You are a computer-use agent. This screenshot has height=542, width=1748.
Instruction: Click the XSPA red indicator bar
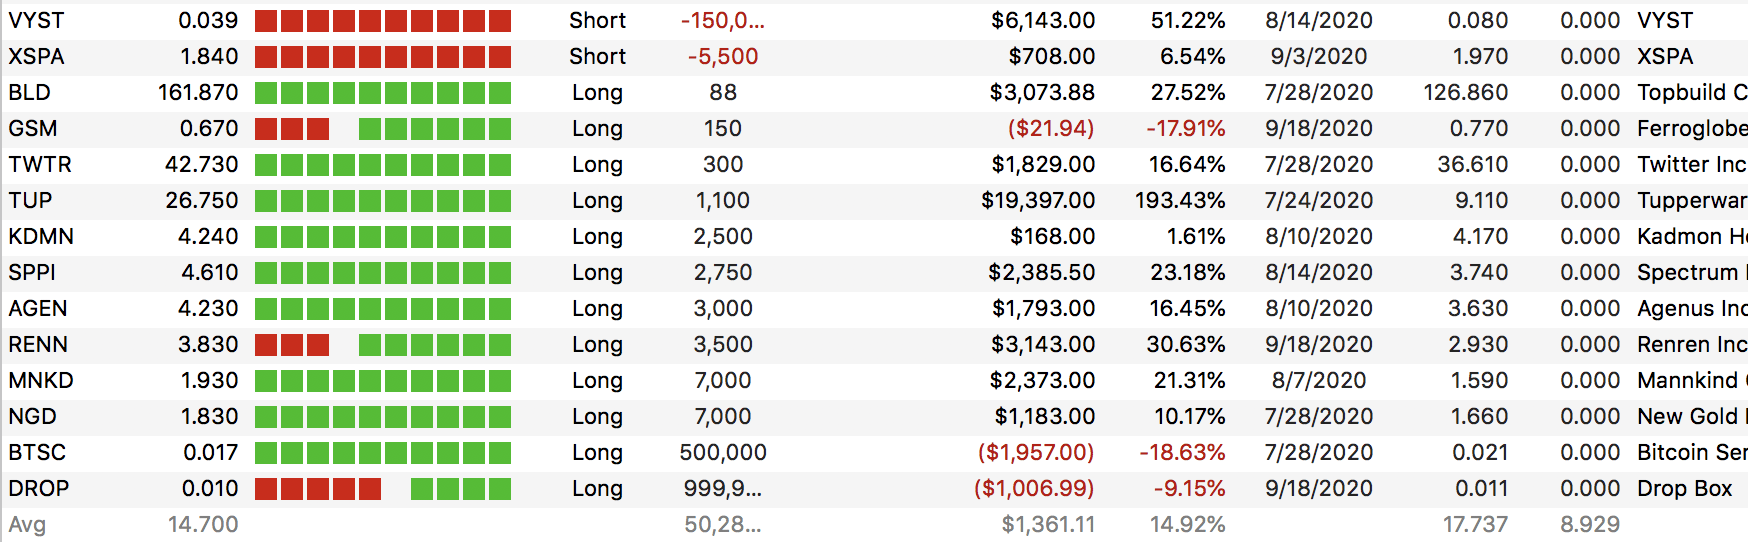coord(383,57)
